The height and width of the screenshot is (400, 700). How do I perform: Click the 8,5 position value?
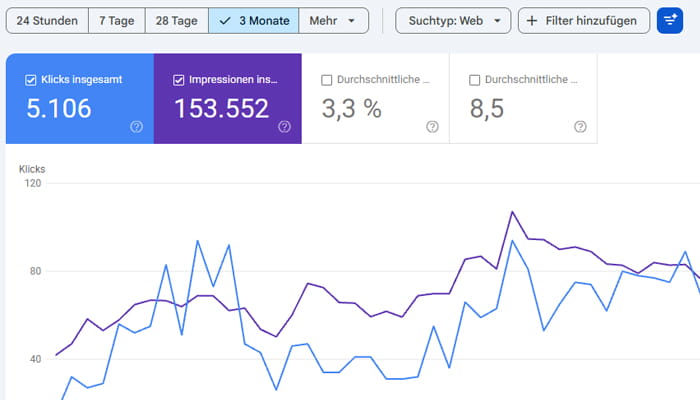[487, 109]
